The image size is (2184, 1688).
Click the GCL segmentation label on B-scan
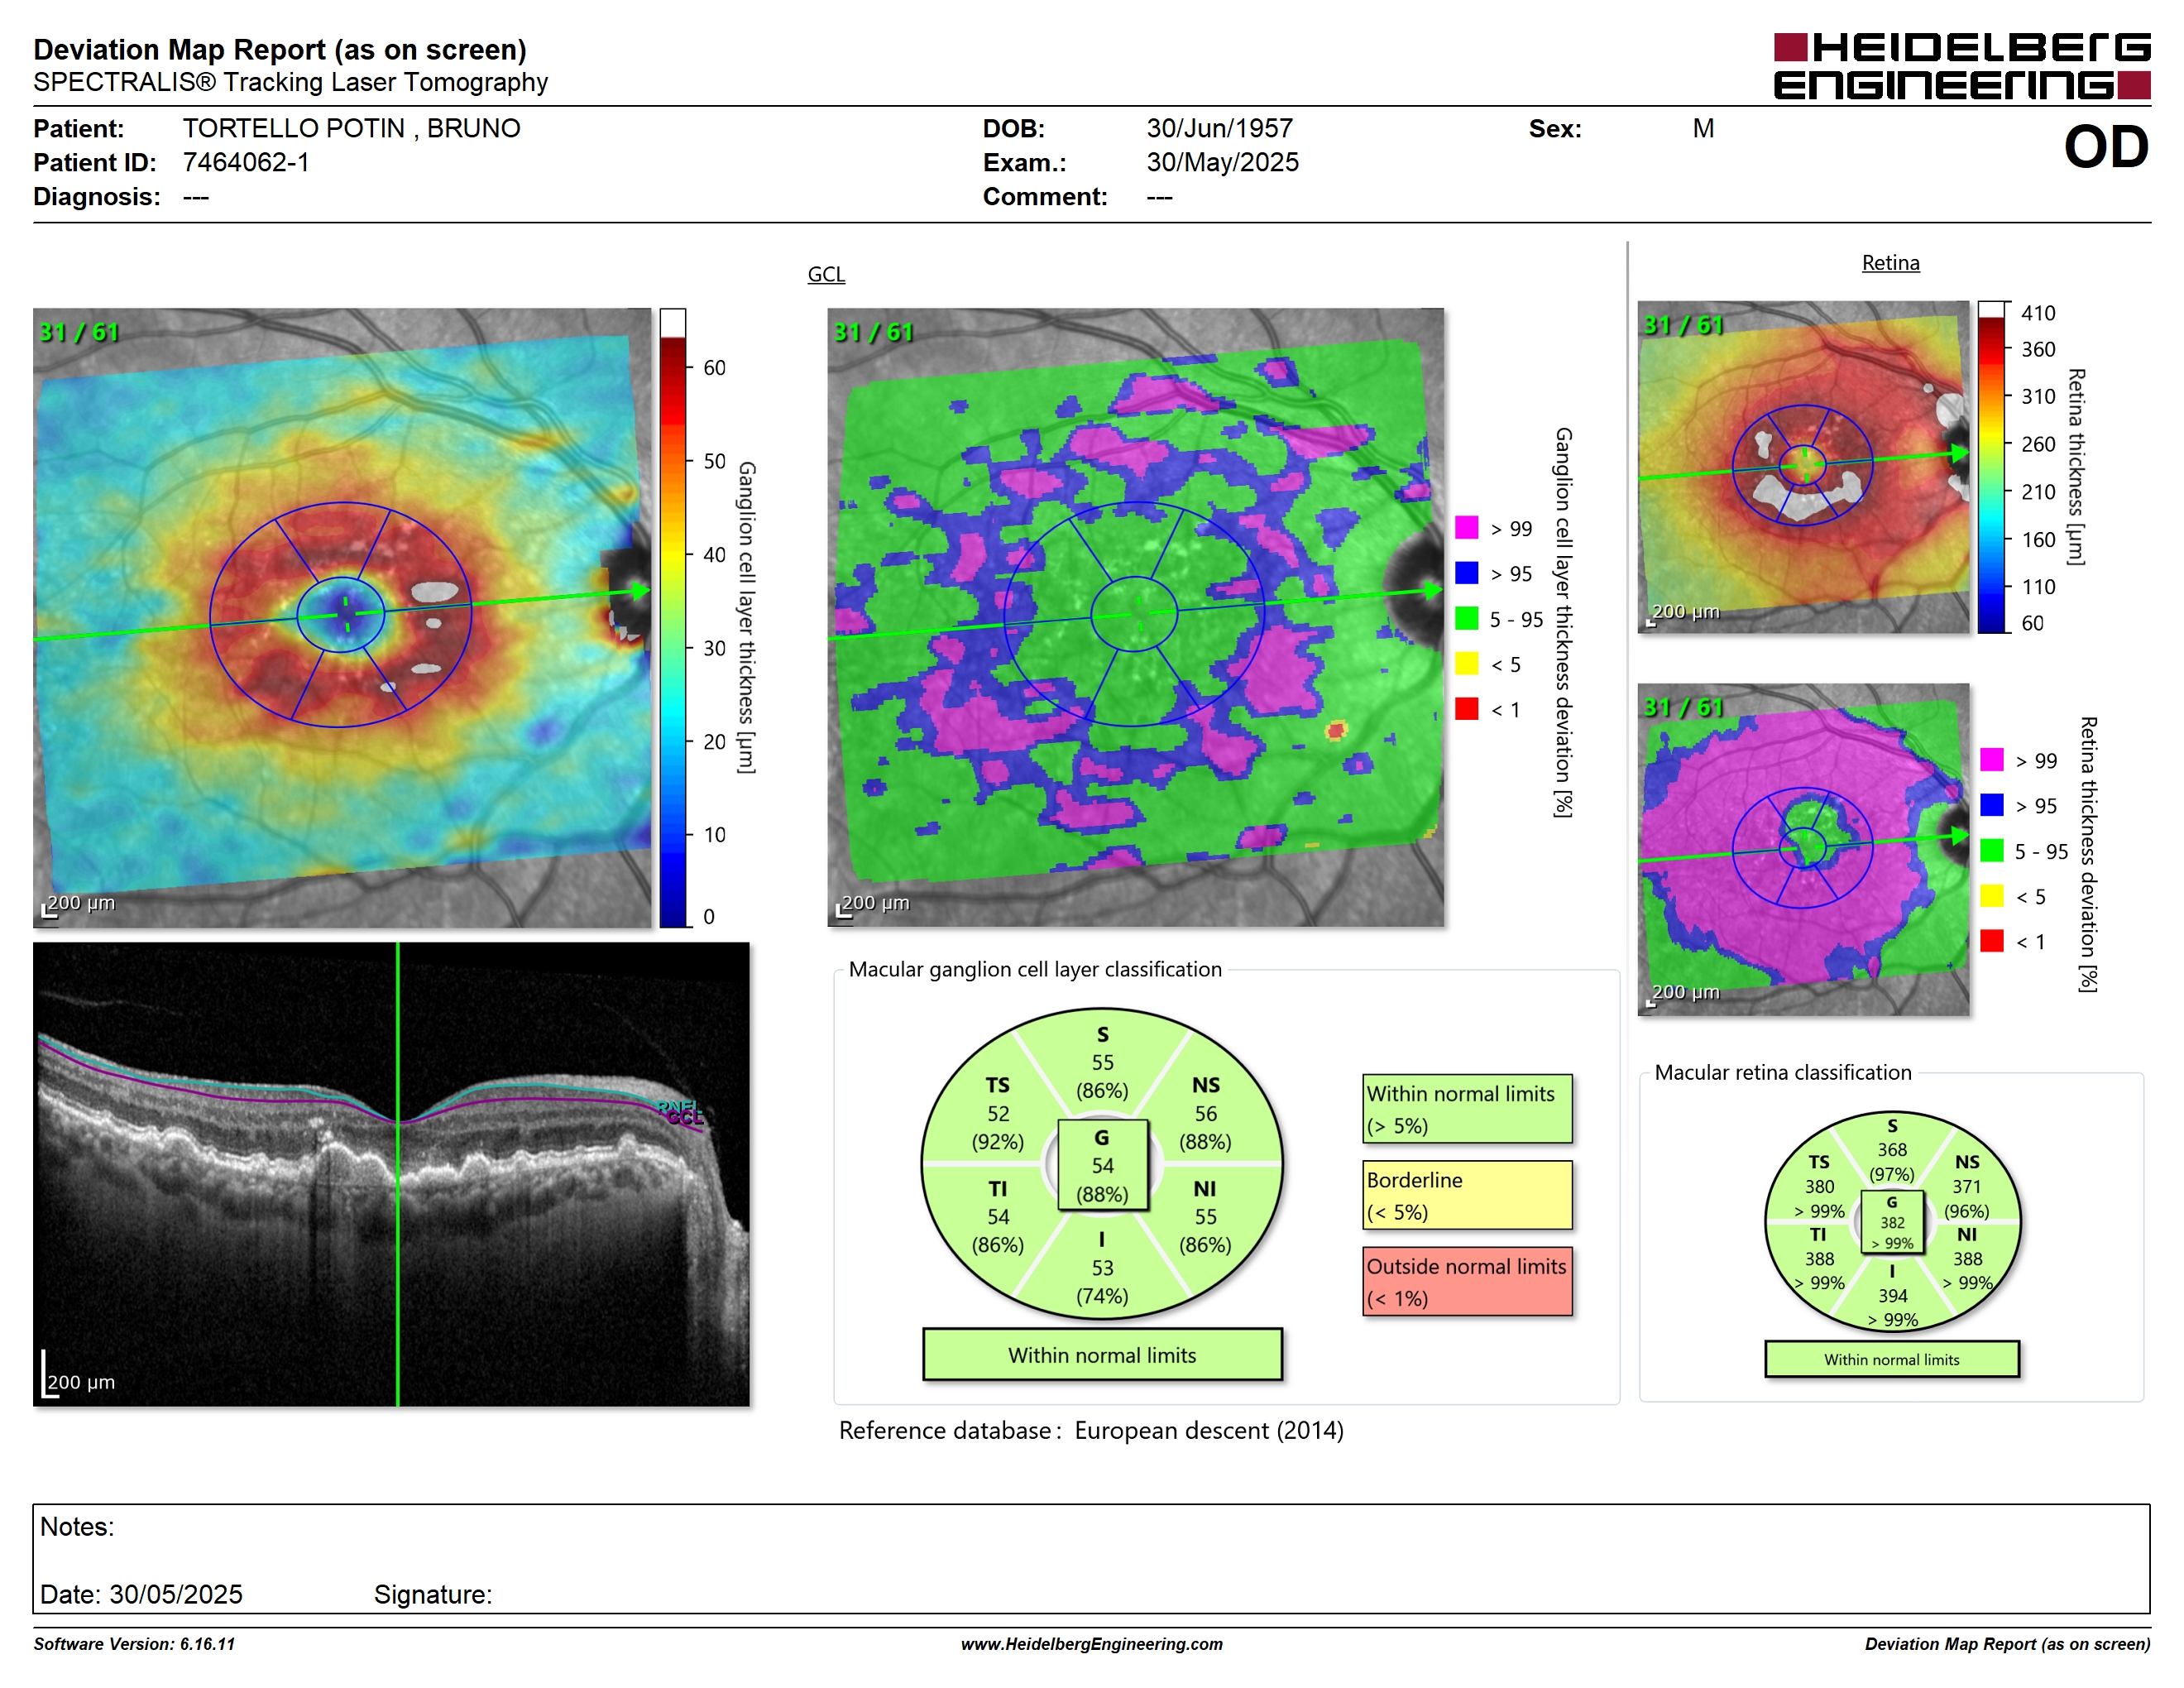pos(685,1118)
